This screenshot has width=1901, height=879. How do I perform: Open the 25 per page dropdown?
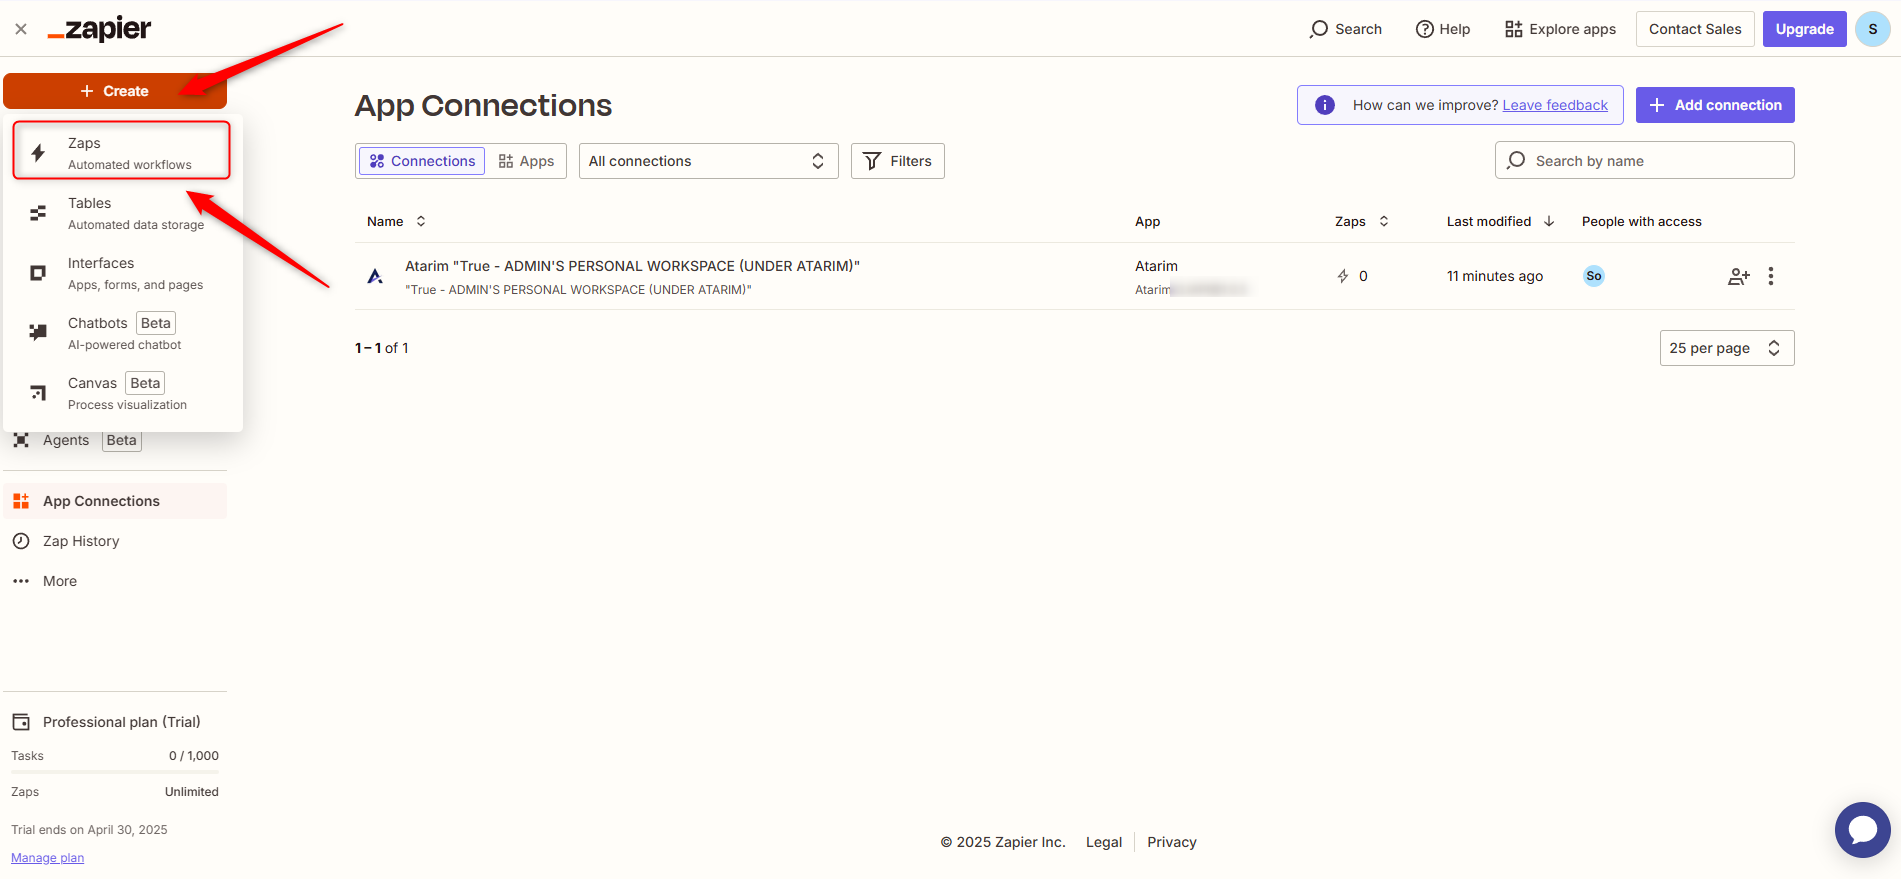tap(1725, 348)
